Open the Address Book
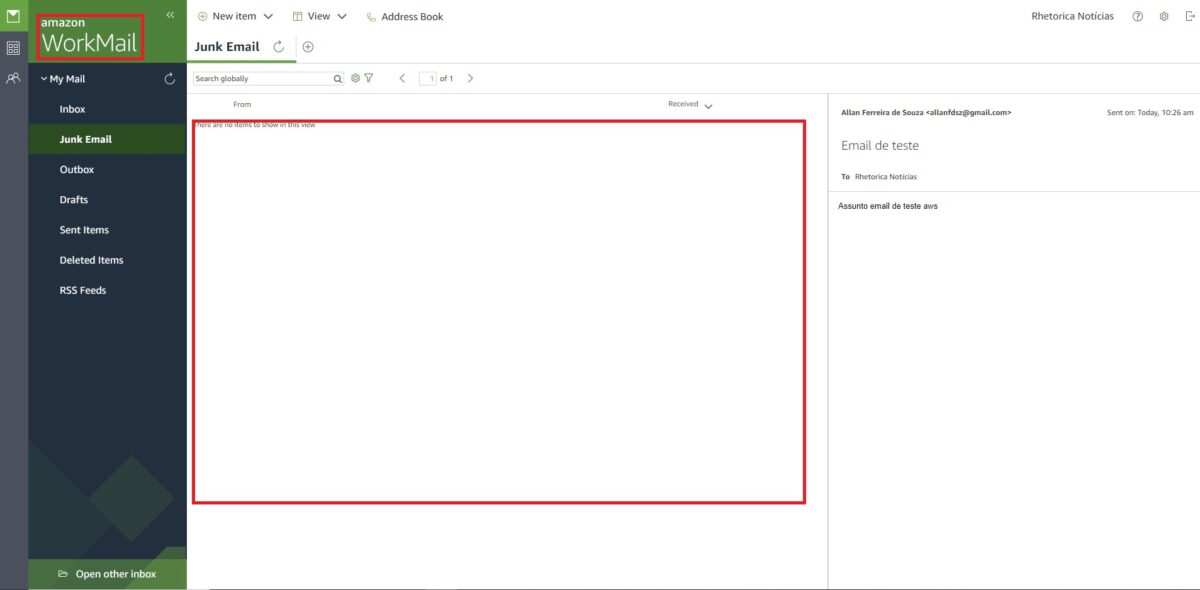This screenshot has height=590, width=1200. (405, 17)
